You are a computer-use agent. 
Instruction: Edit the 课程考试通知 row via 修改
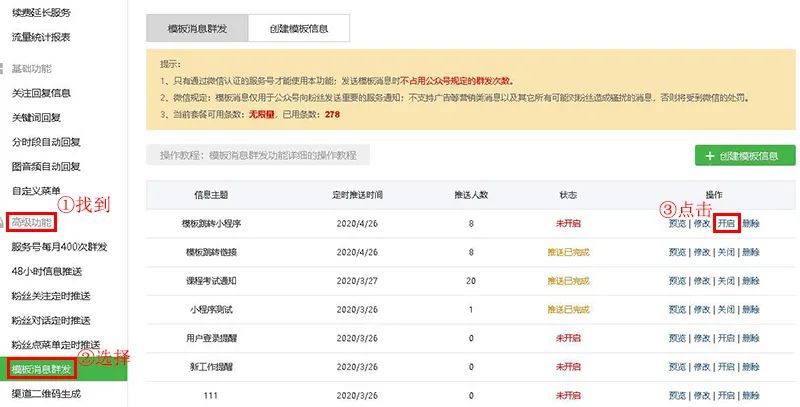click(x=702, y=281)
